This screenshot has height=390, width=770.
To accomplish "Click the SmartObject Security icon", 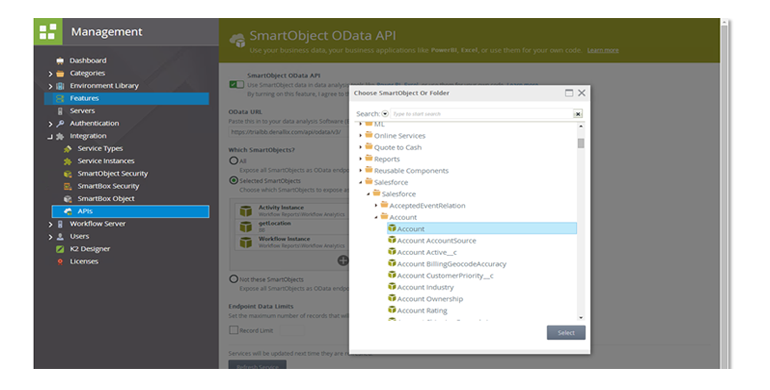I will 68,174.
